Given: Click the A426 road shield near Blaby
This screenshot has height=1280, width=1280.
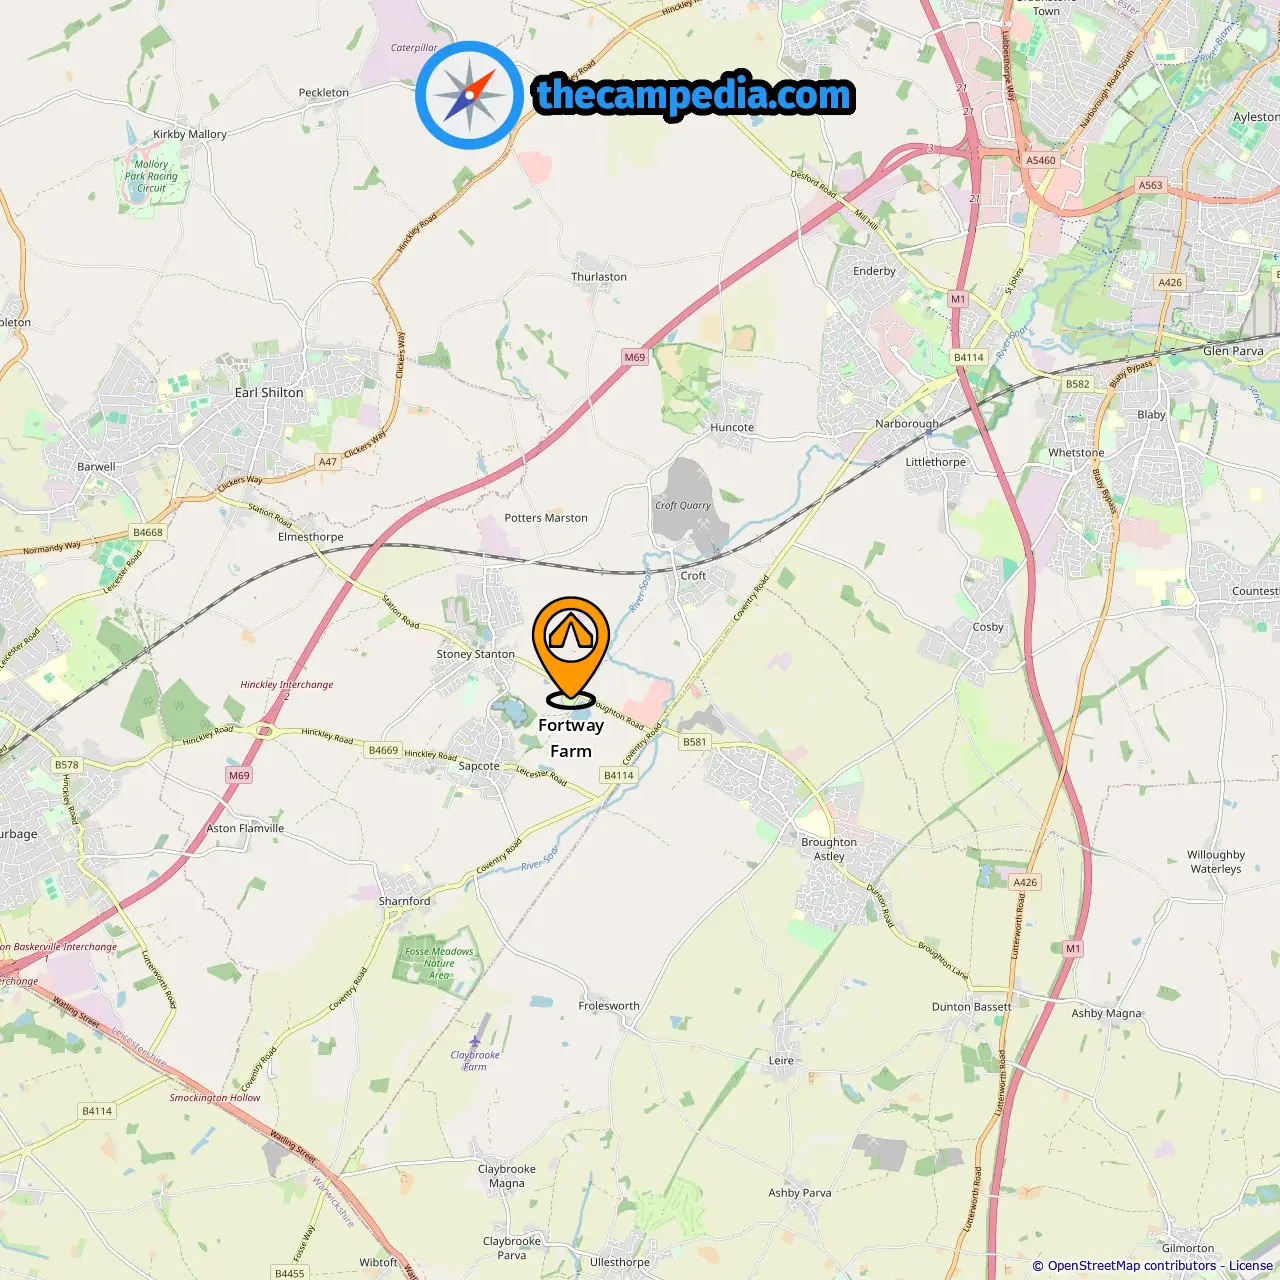Looking at the screenshot, I should click(1170, 283).
